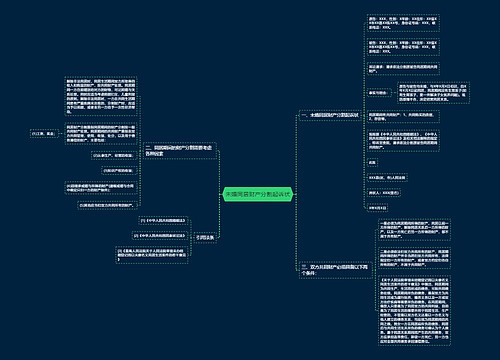Click the 具状人：XXX(签名) node
The height and width of the screenshot is (360, 500).
(384, 193)
